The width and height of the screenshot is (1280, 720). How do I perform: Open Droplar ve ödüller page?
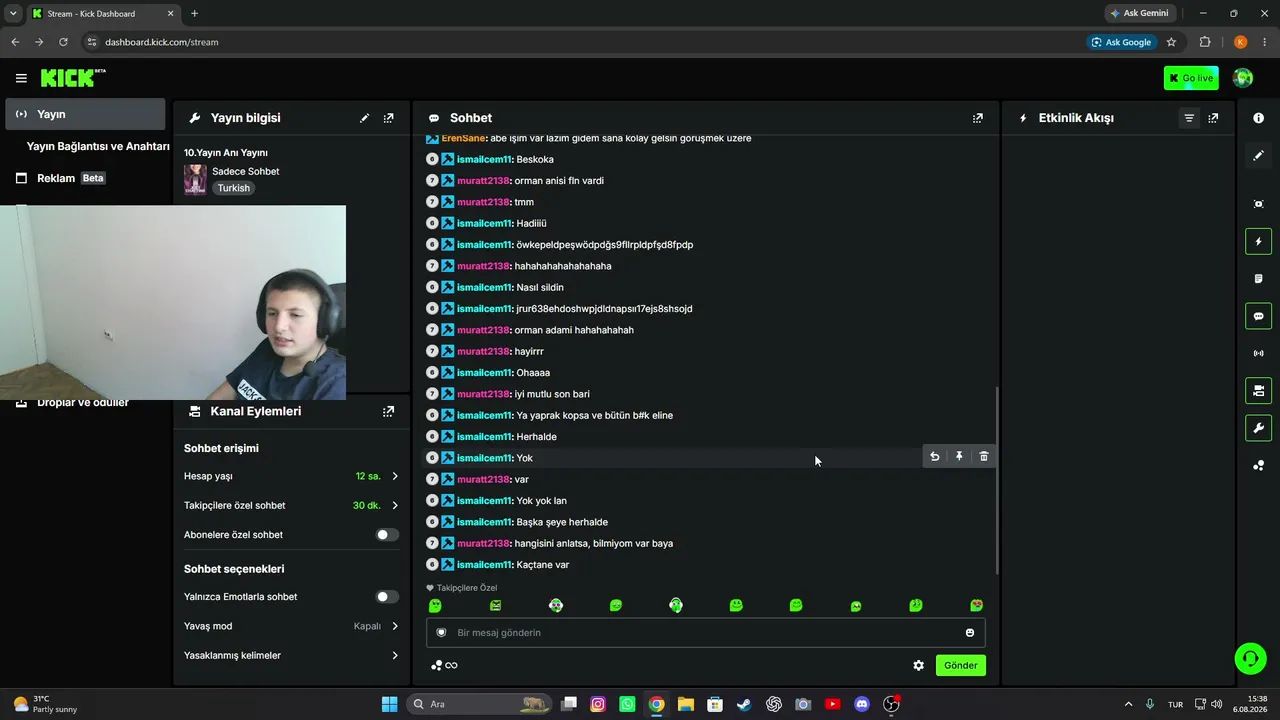tap(83, 402)
